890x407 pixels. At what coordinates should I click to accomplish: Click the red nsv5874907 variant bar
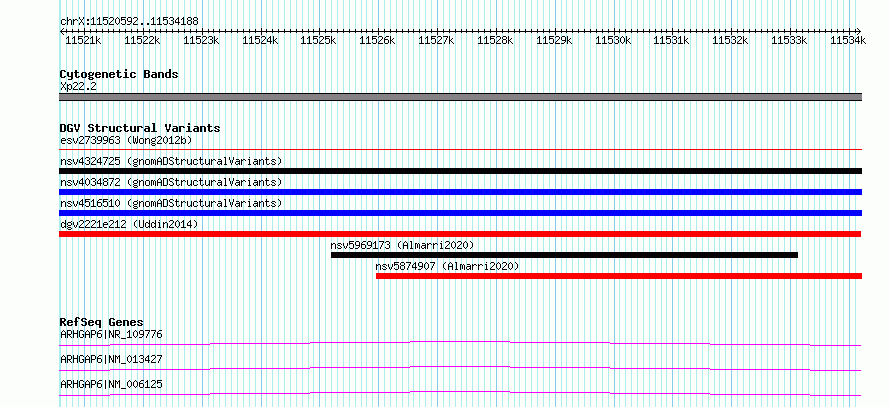[x=619, y=276]
